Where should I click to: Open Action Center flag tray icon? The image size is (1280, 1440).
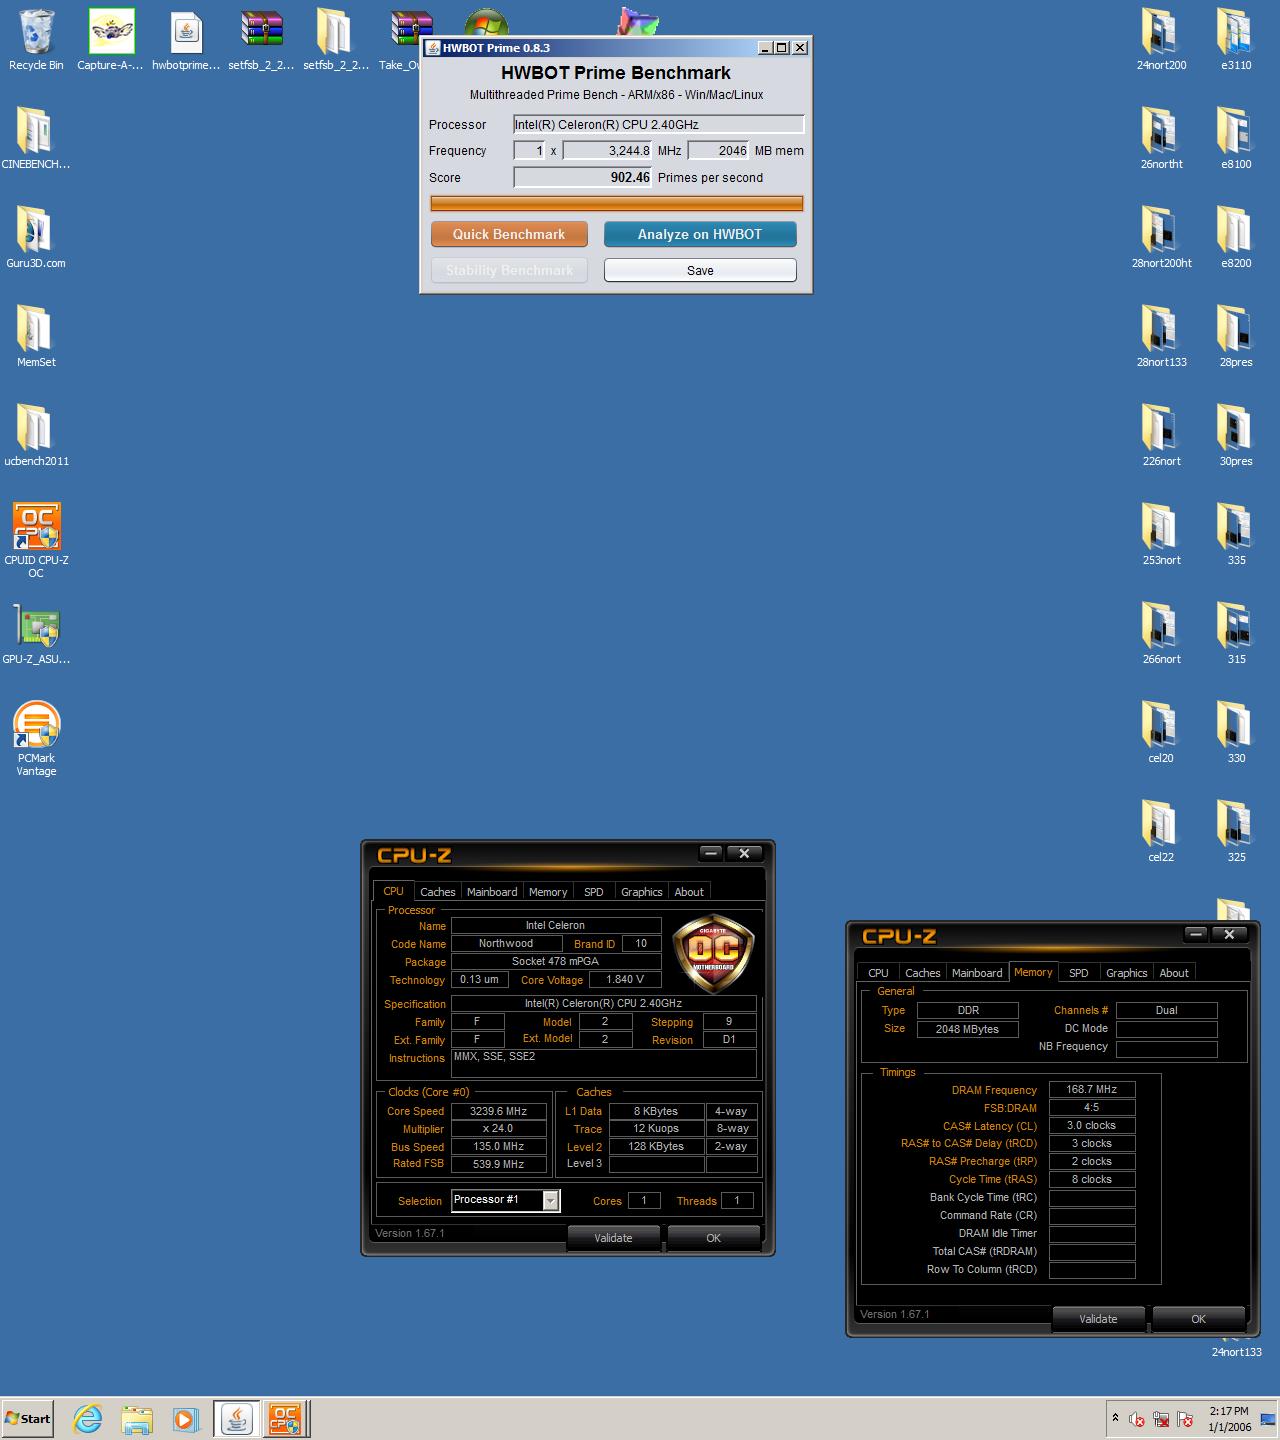pos(1185,1419)
